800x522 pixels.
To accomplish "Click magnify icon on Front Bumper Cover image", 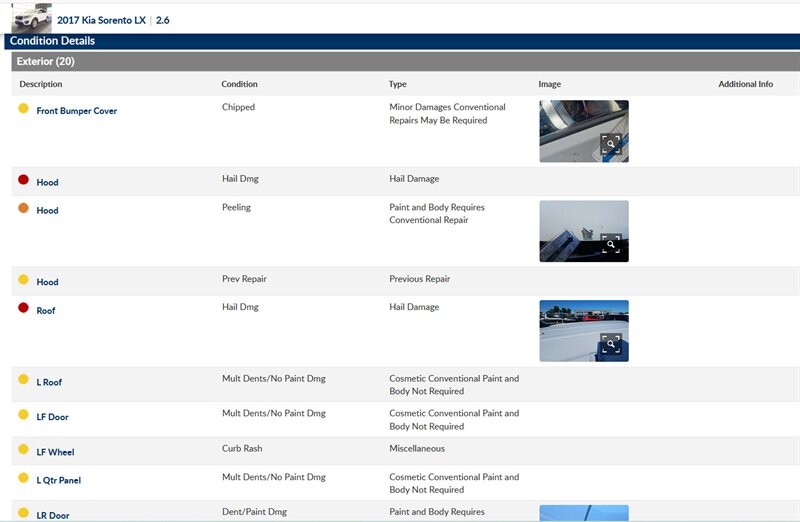I will 611,144.
